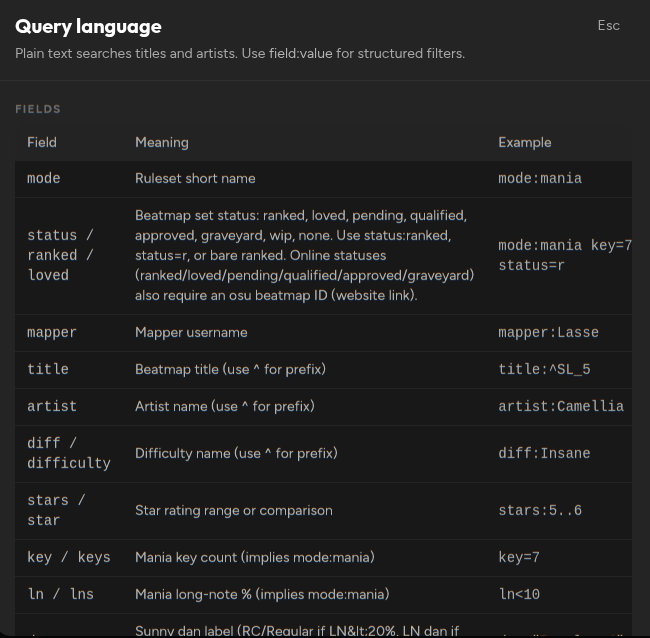Click the Query language heading

(88, 27)
